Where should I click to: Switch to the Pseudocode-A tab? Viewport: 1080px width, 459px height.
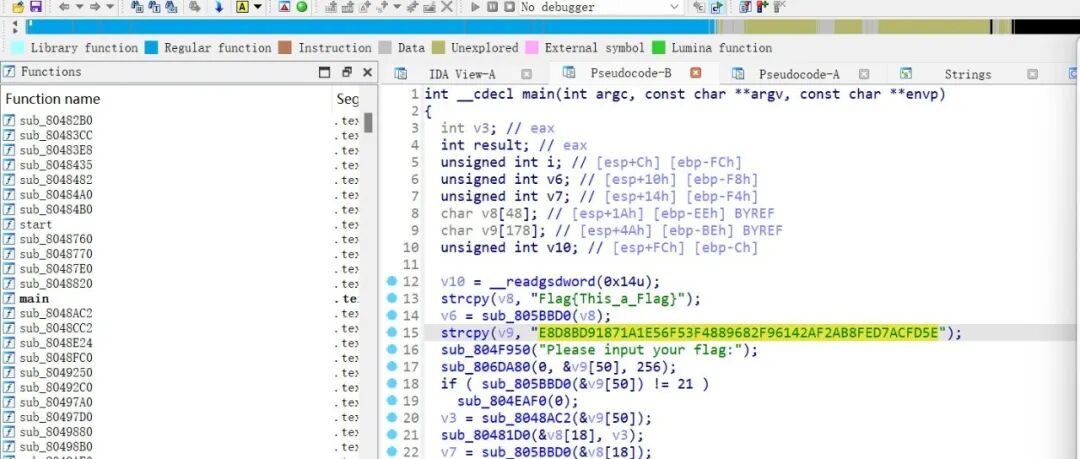(x=799, y=74)
